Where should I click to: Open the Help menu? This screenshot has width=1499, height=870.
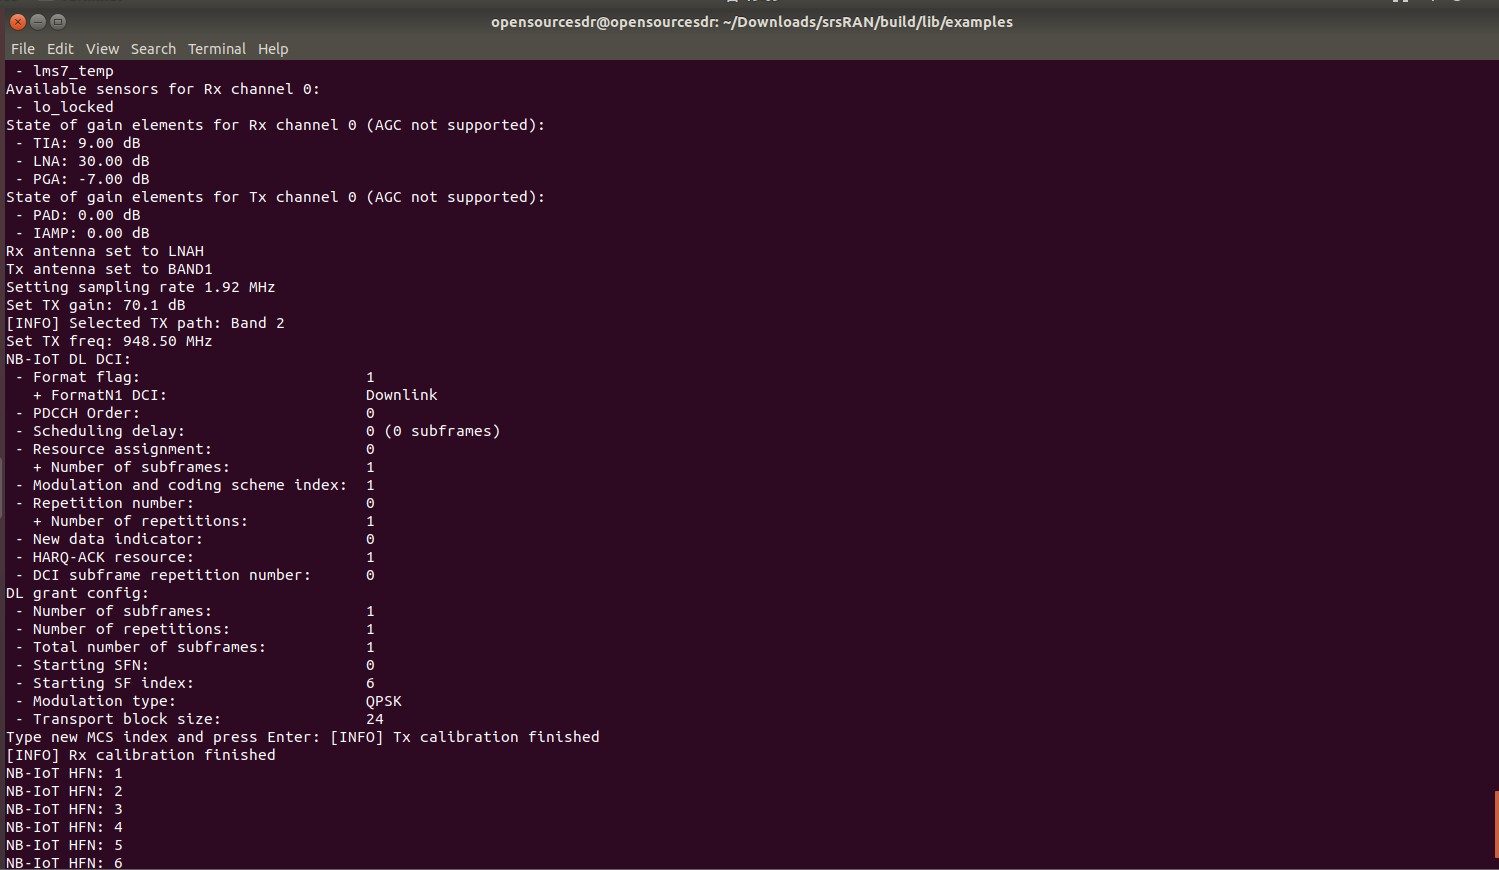273,49
